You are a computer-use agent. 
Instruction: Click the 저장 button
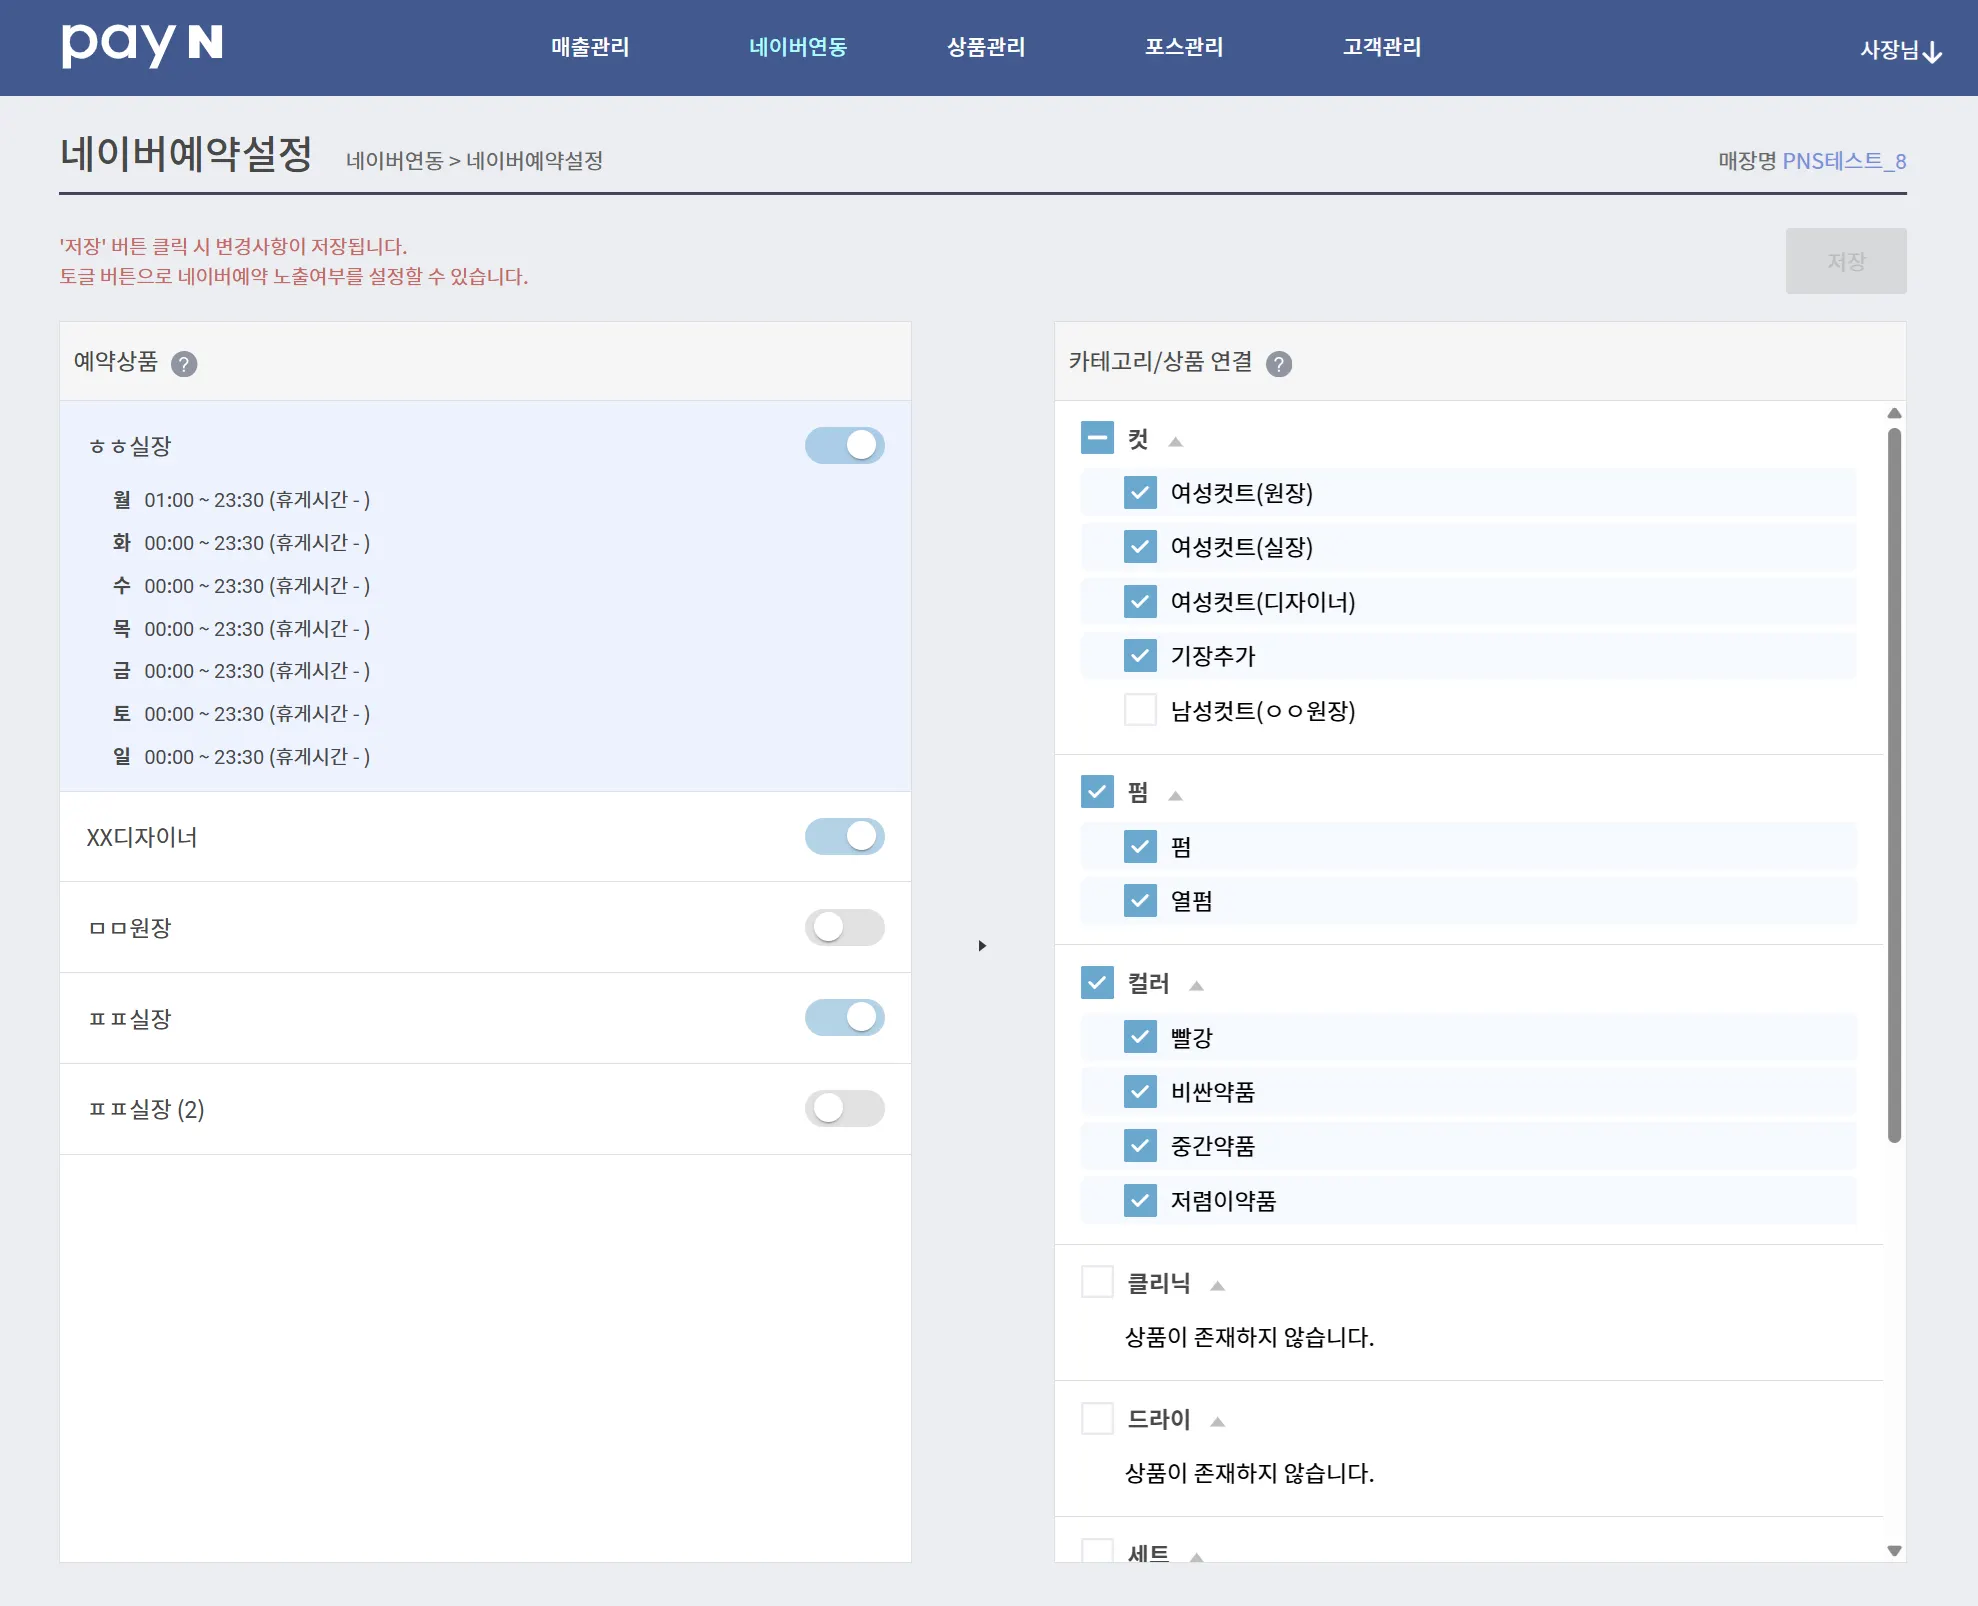[x=1845, y=261]
